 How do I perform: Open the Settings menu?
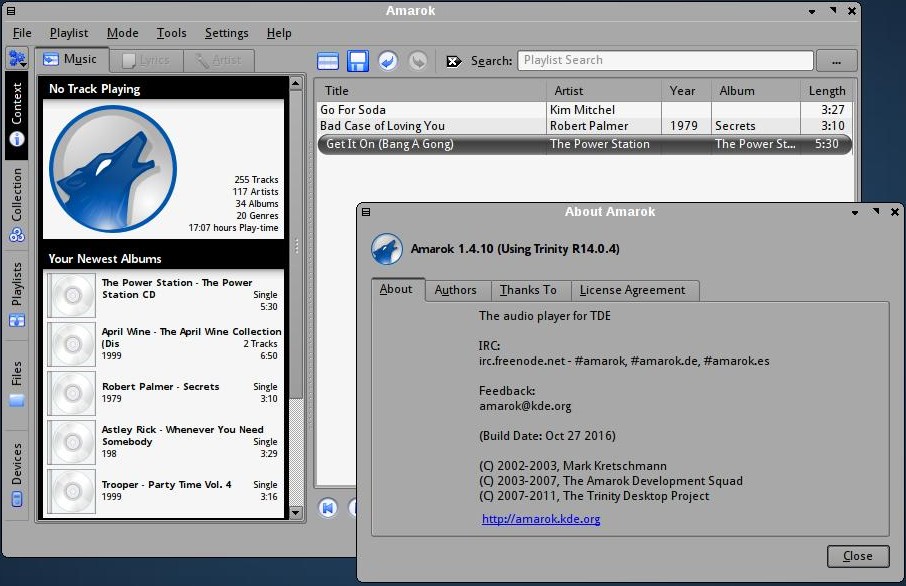(226, 33)
